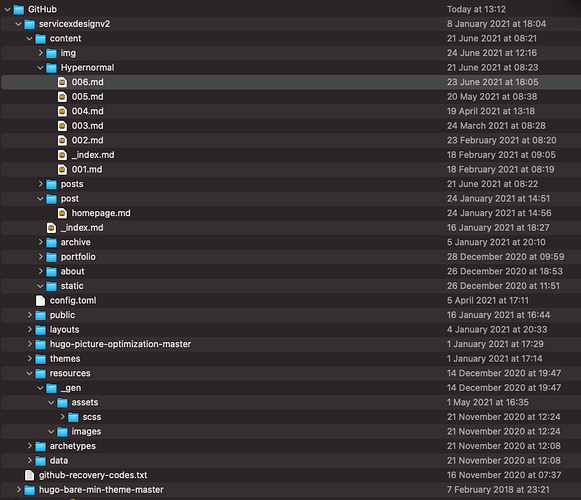
Task: Click the 006.md markdown file icon
Action: click(x=62, y=82)
